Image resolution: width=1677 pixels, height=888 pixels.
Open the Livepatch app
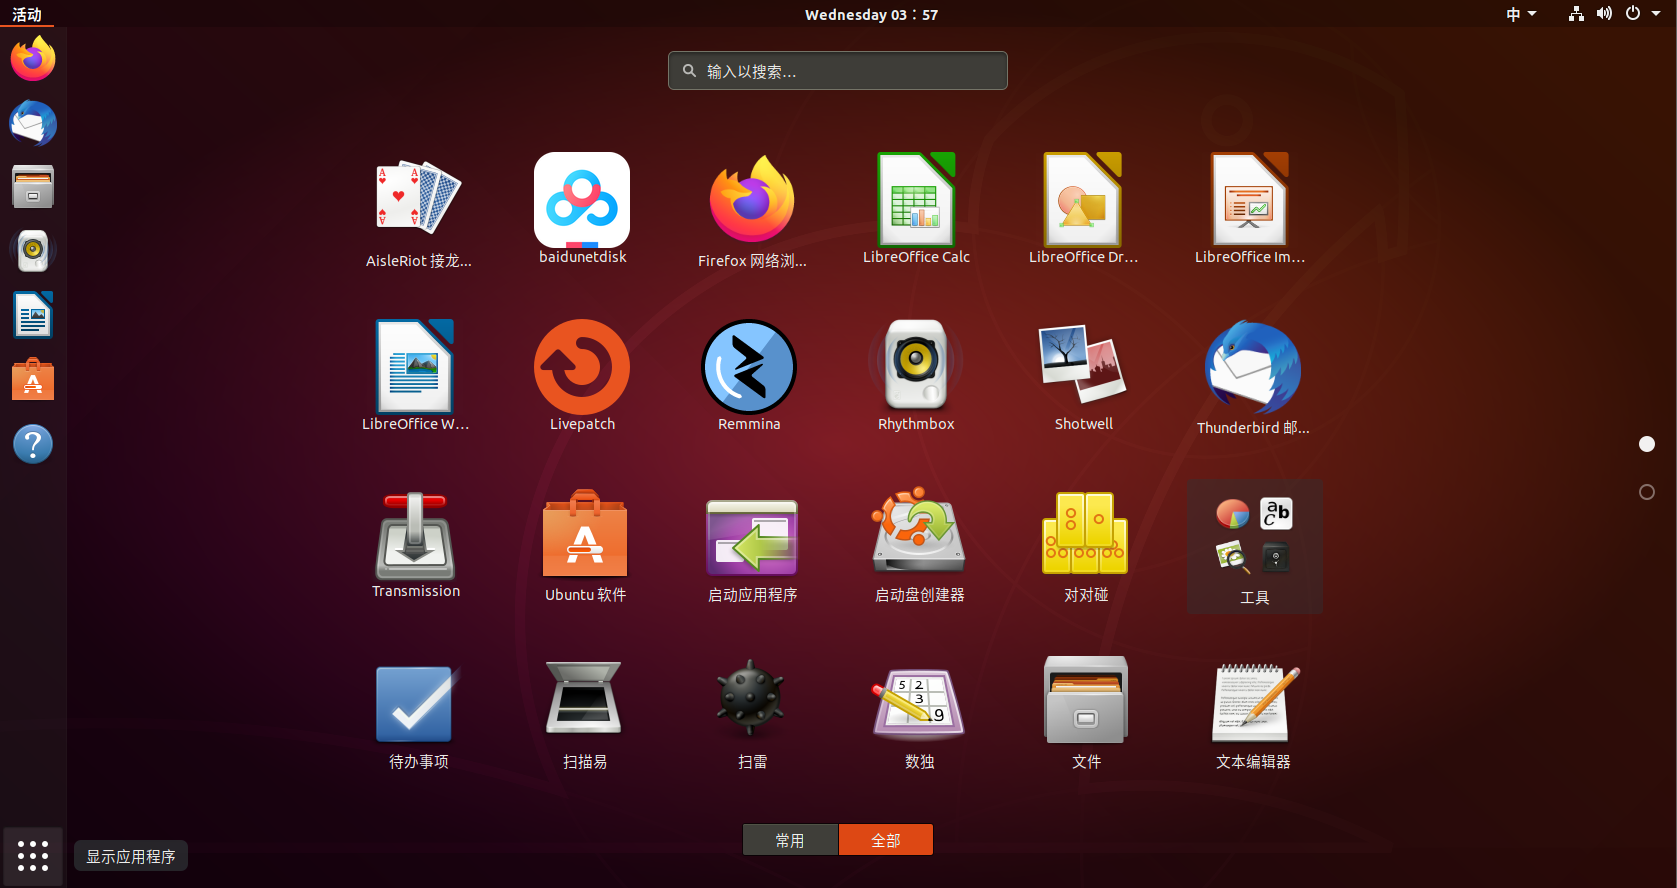pyautogui.click(x=582, y=377)
